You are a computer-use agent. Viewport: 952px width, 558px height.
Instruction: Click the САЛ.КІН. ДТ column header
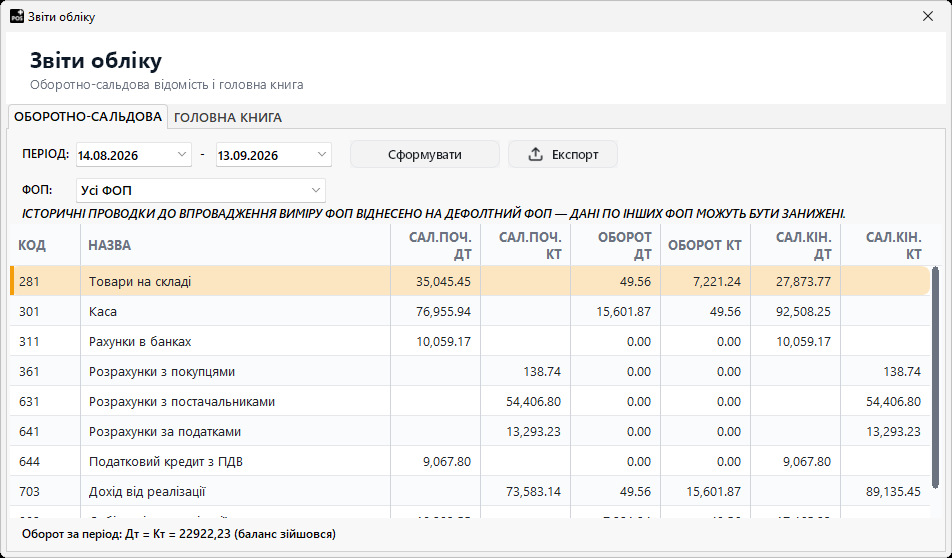(x=795, y=245)
